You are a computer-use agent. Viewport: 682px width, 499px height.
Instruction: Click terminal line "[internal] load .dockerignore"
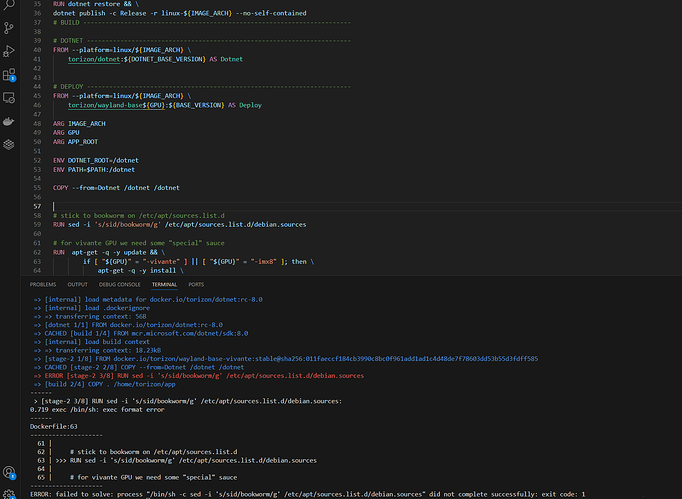tap(92, 308)
